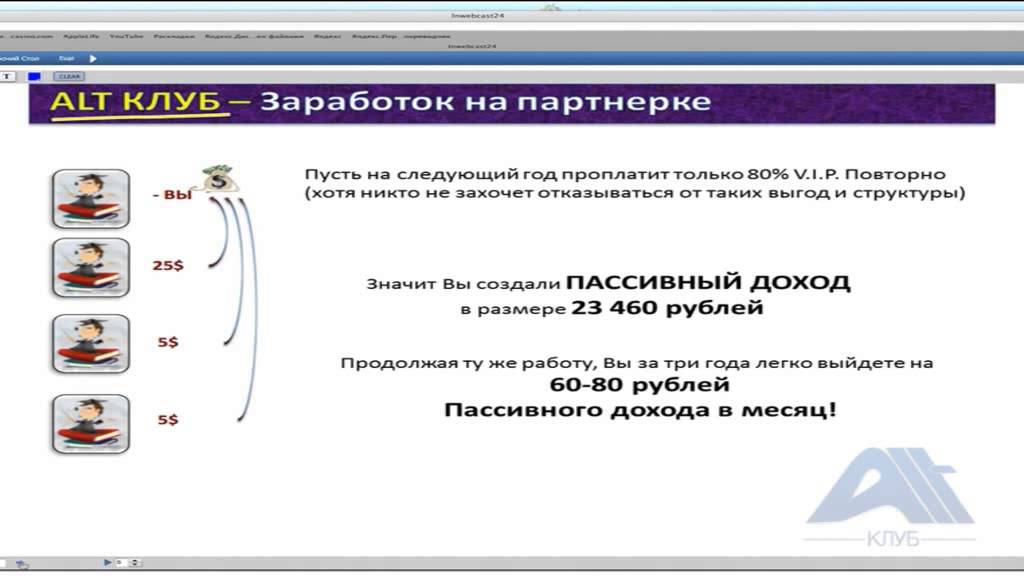Click the student avatar labeled ВЫ
The image size is (1024, 576).
pos(91,199)
